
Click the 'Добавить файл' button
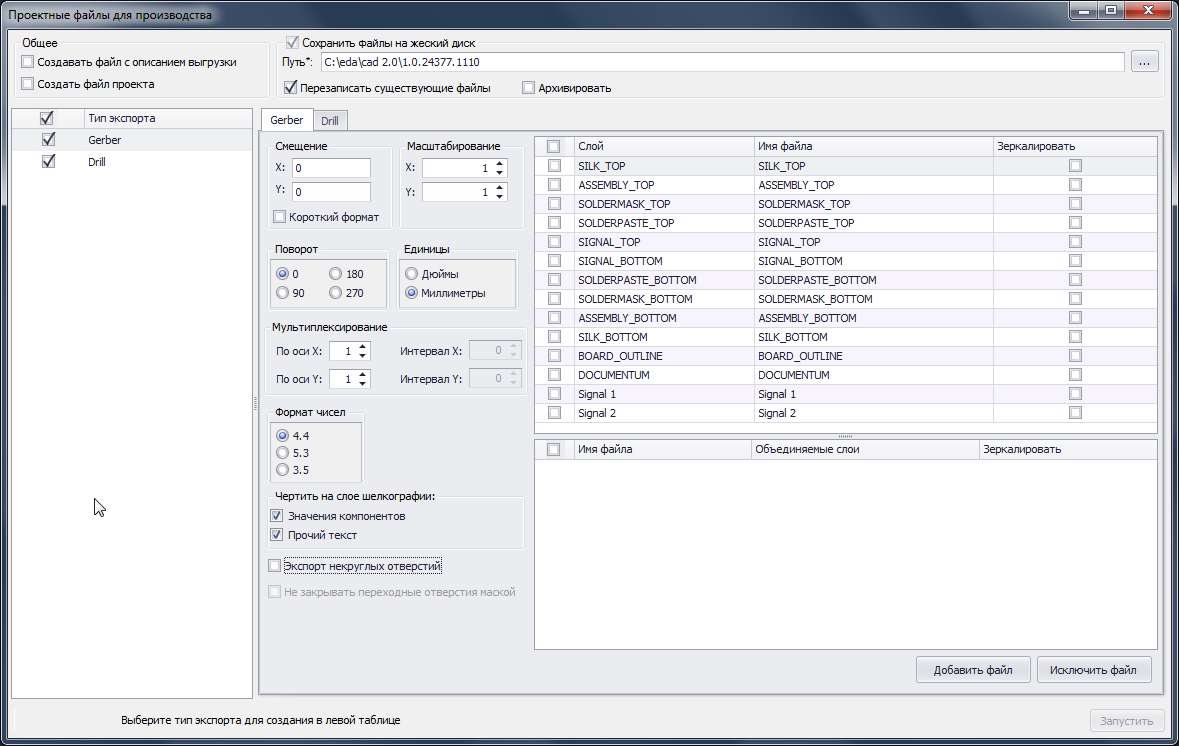click(973, 669)
